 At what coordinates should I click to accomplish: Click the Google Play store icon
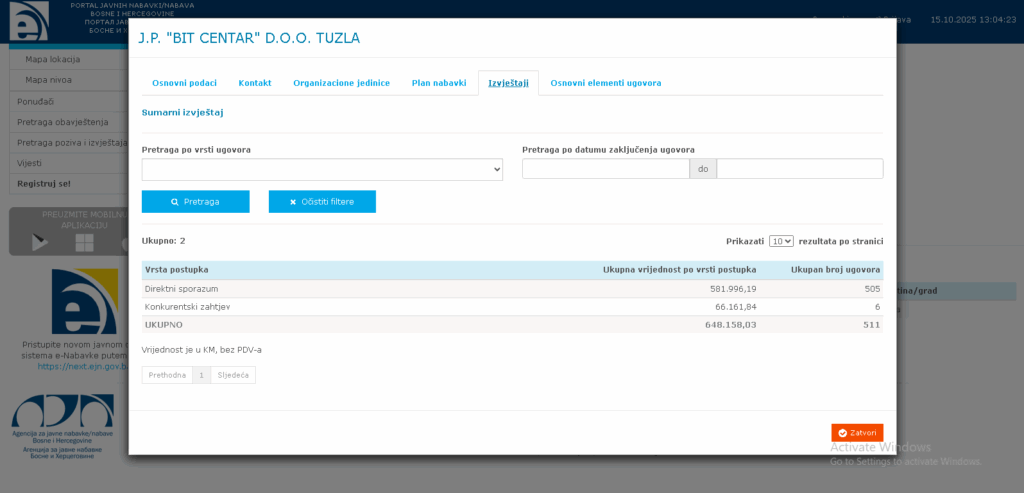[40, 241]
